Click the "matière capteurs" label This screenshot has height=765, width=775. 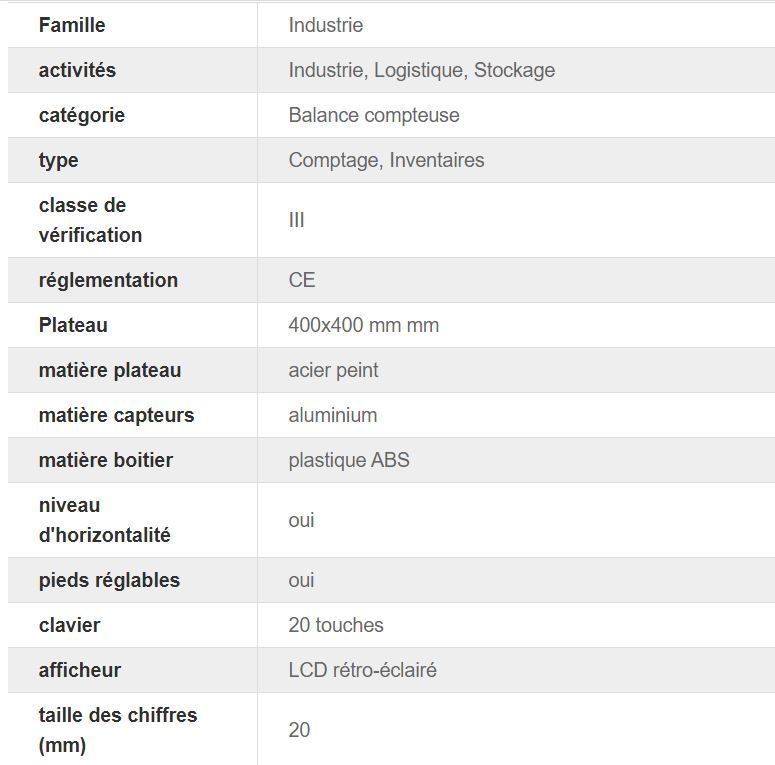click(116, 415)
